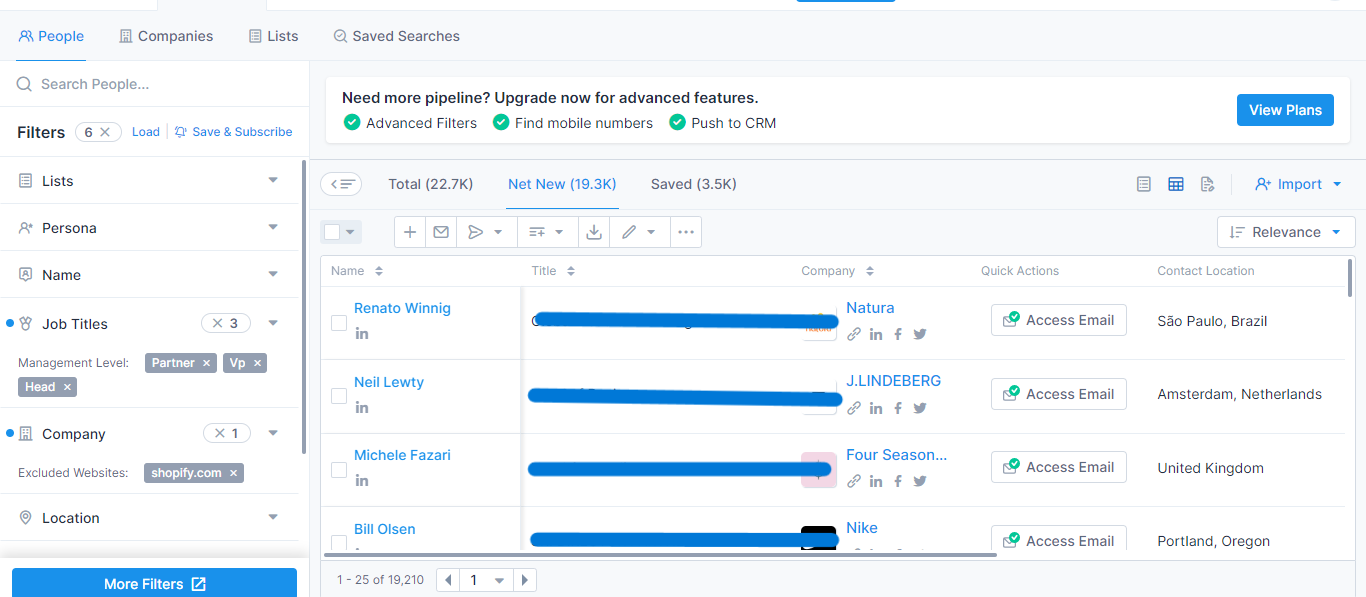Screen dimensions: 1366x597
Task: Open Natura's Facebook icon
Action: tap(898, 334)
